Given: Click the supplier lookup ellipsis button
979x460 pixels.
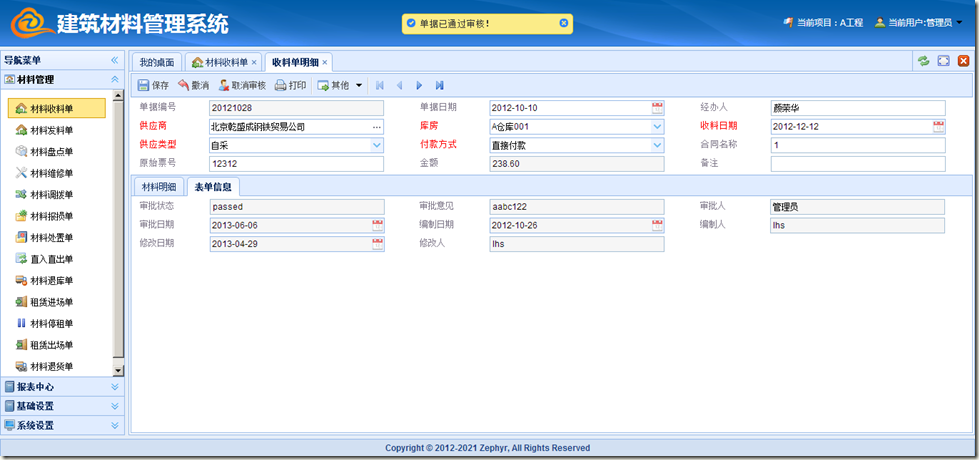Looking at the screenshot, I should coord(376,127).
